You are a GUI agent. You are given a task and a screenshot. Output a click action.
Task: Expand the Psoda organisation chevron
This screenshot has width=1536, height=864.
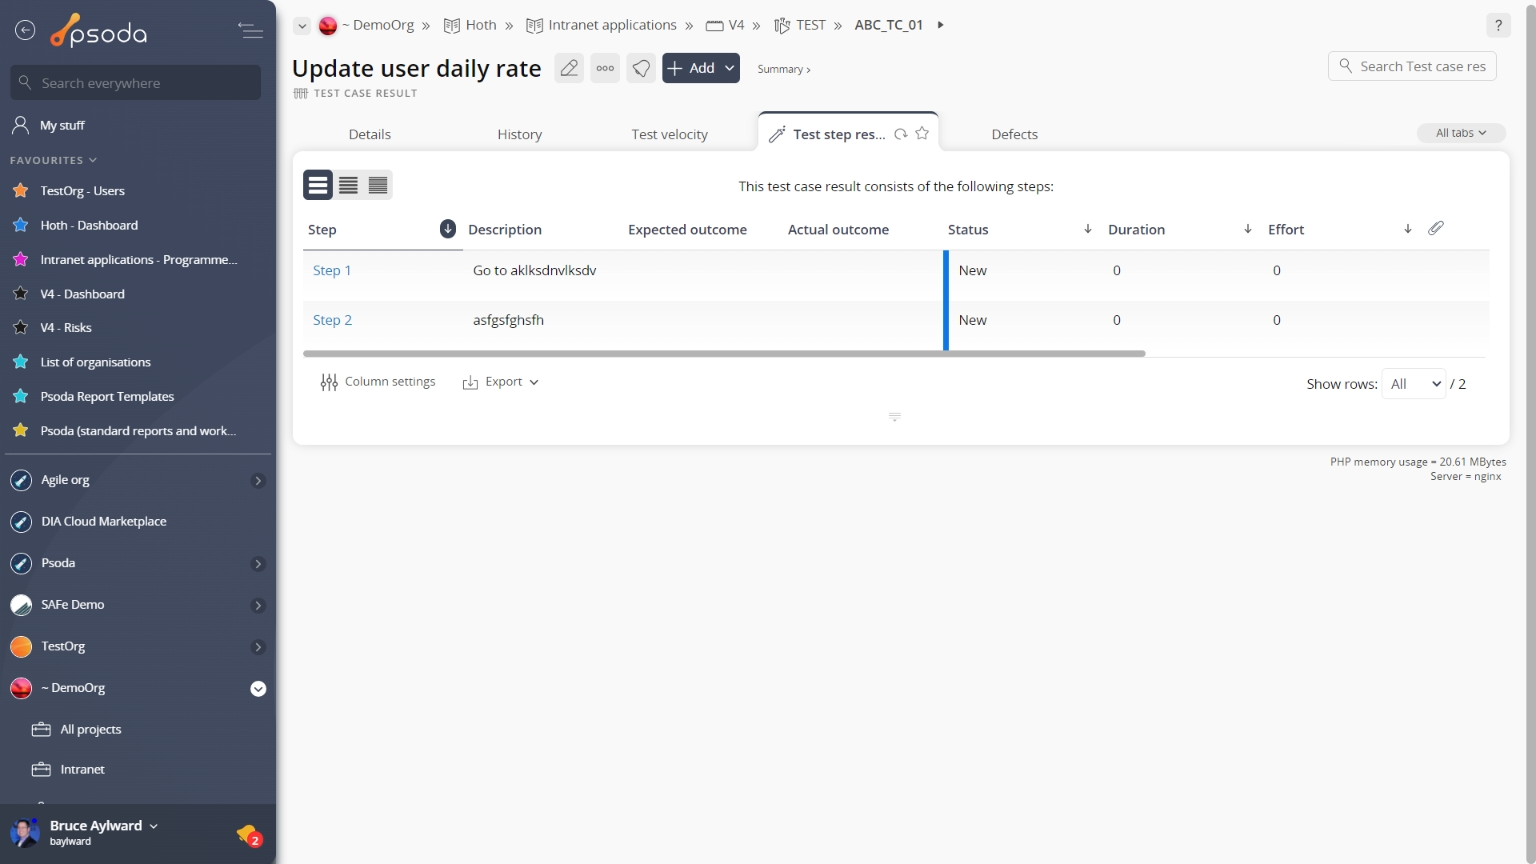[x=258, y=564]
